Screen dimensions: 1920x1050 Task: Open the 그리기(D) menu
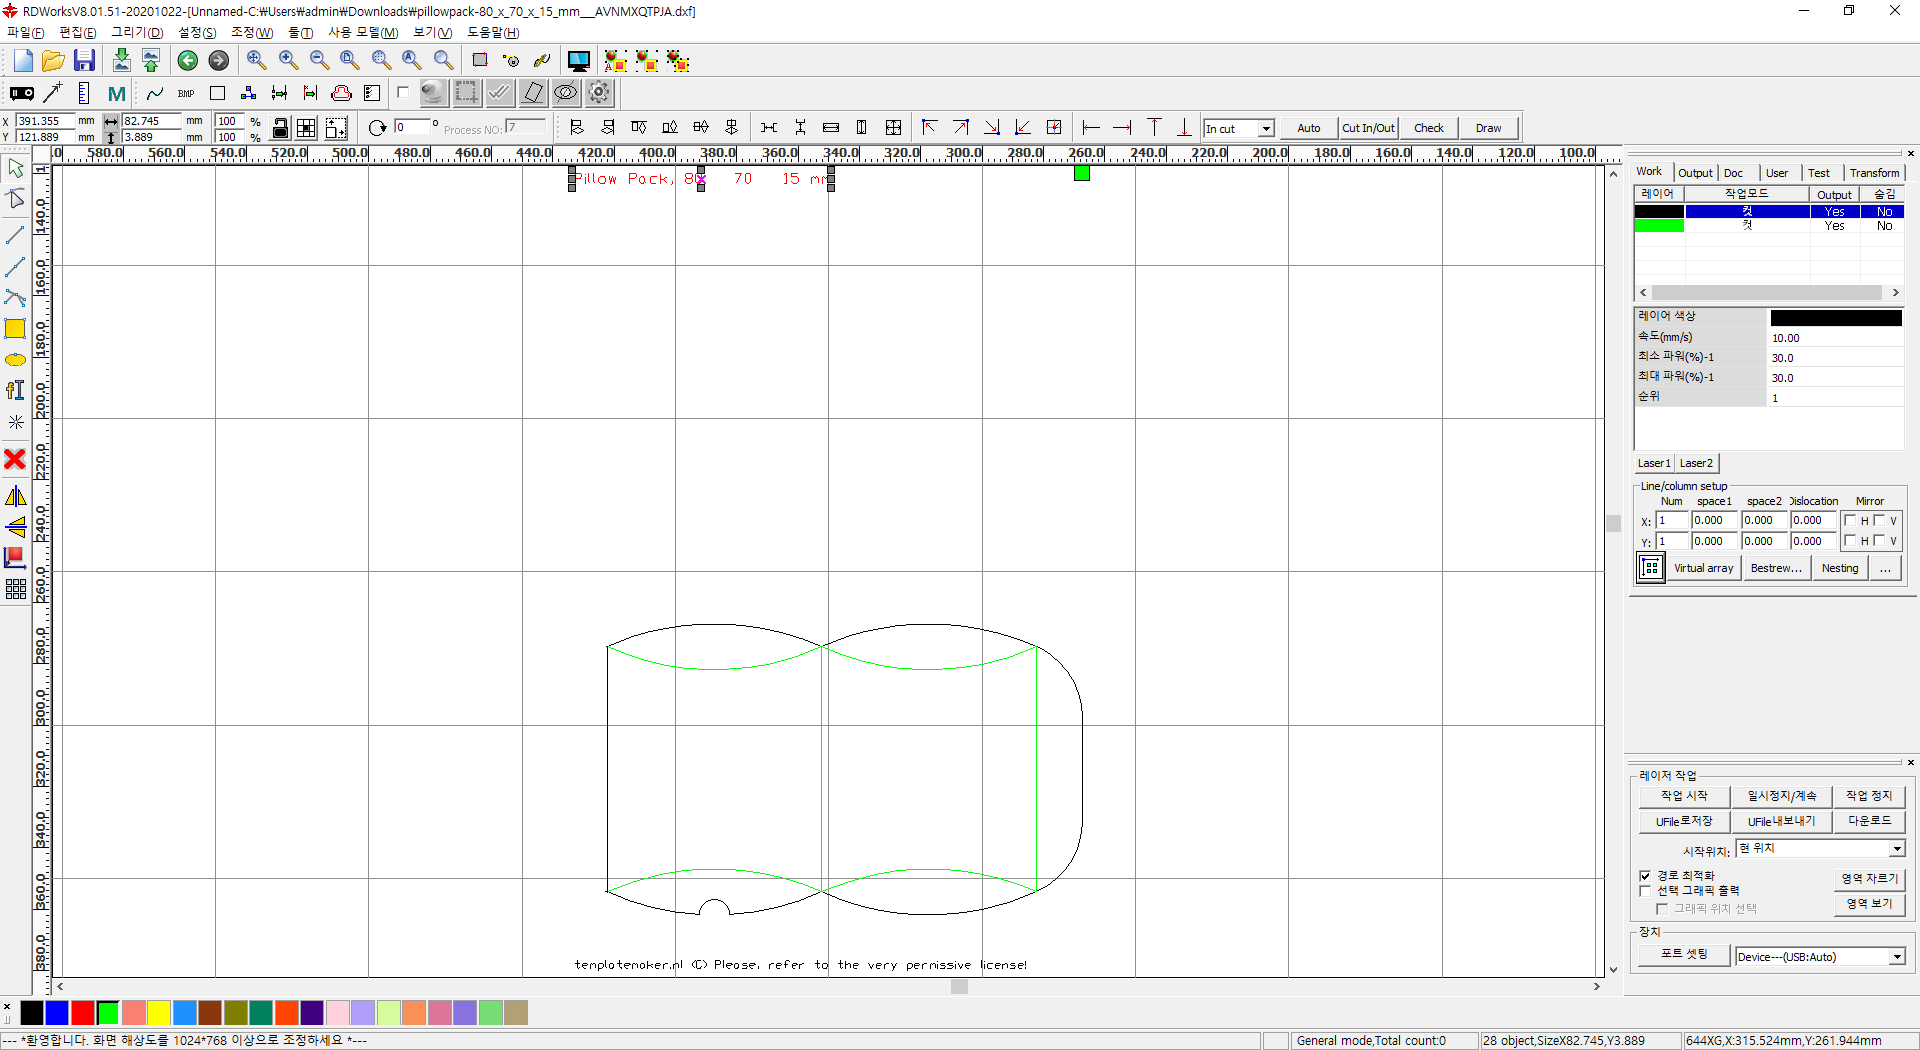click(137, 33)
